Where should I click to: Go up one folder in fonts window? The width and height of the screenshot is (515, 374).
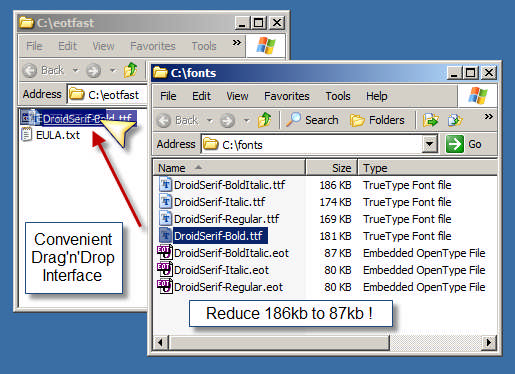[x=264, y=120]
